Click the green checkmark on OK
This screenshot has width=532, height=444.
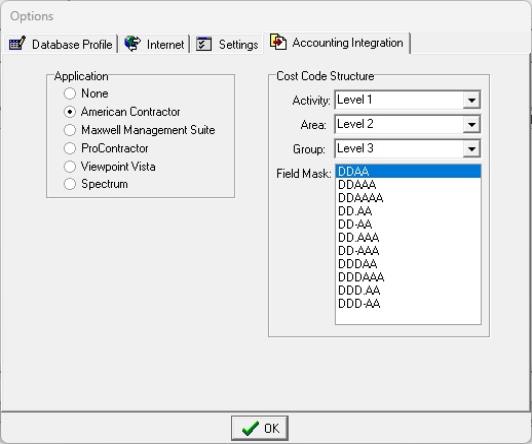pyautogui.click(x=250, y=428)
